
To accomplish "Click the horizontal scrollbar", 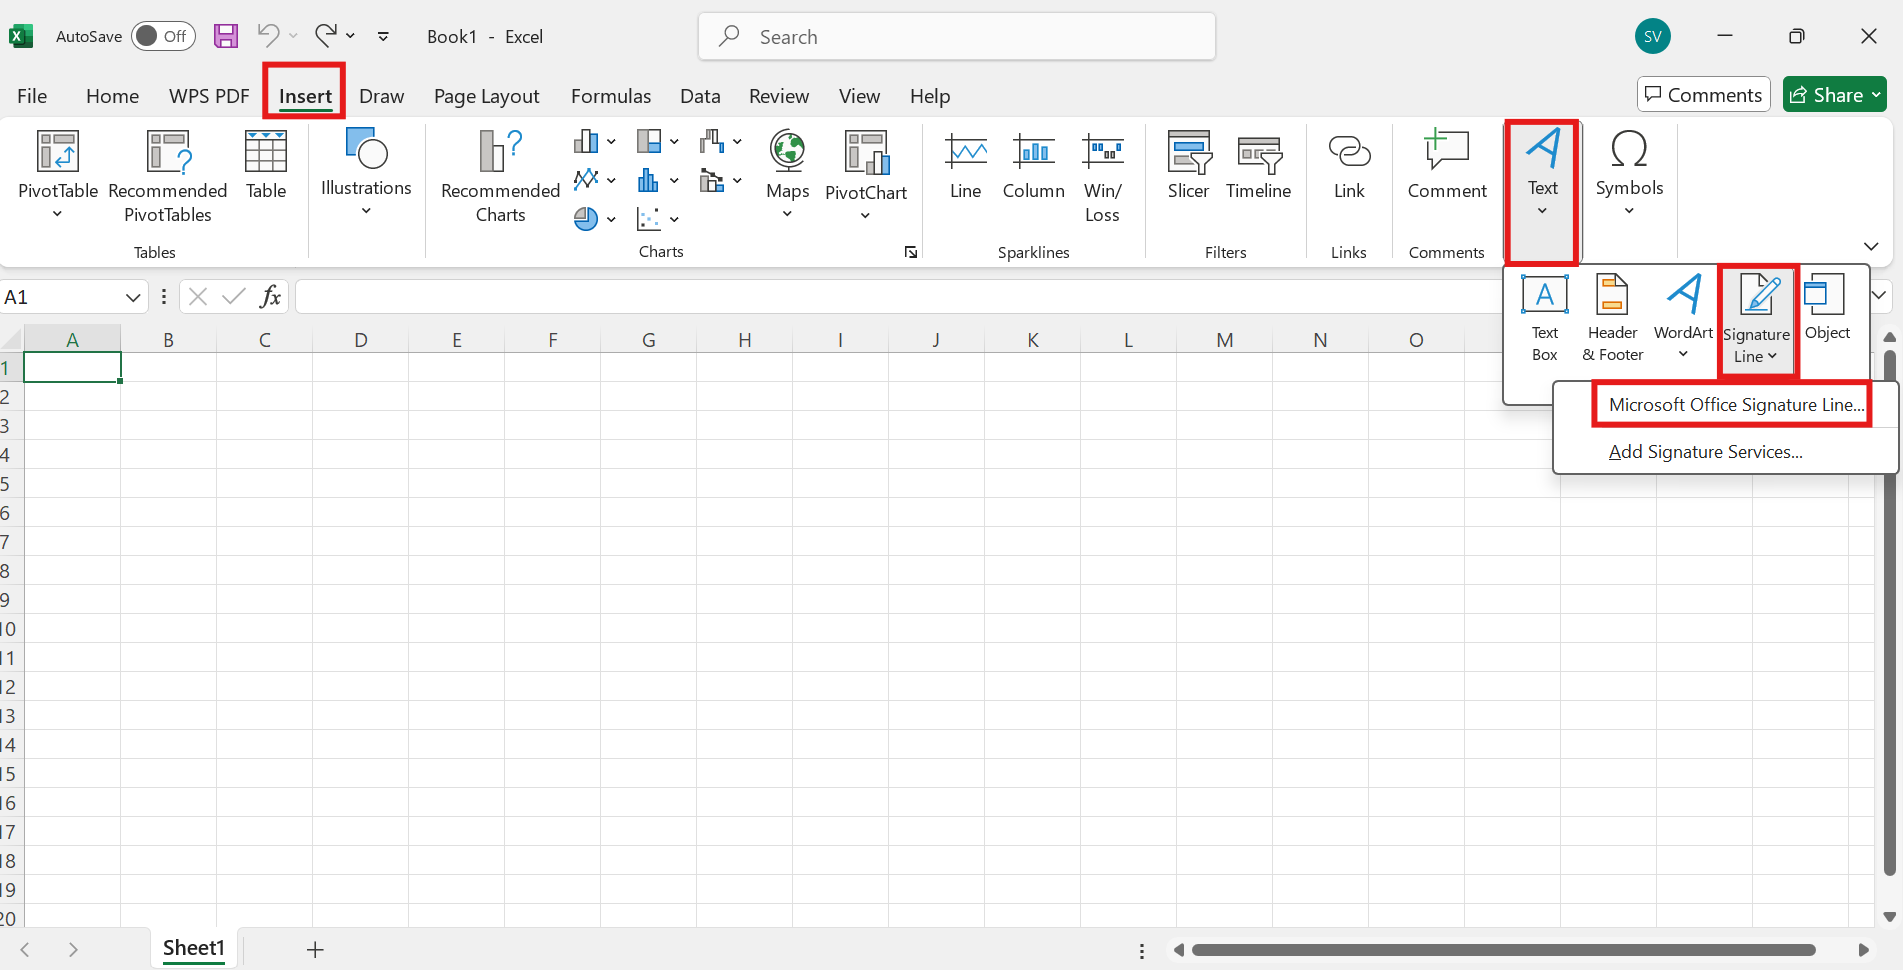I will [x=1503, y=950].
